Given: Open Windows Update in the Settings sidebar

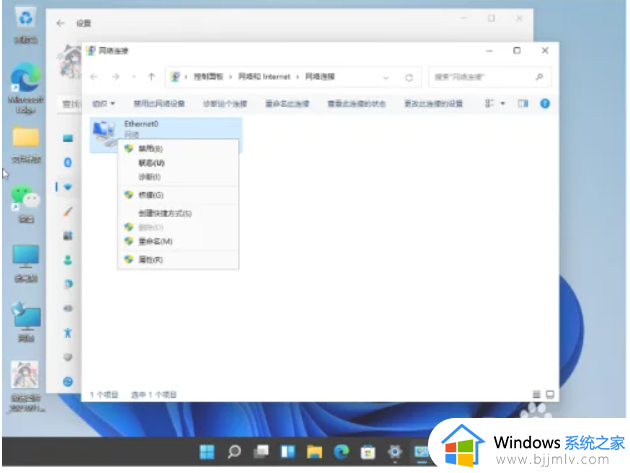Looking at the screenshot, I should coord(68,381).
